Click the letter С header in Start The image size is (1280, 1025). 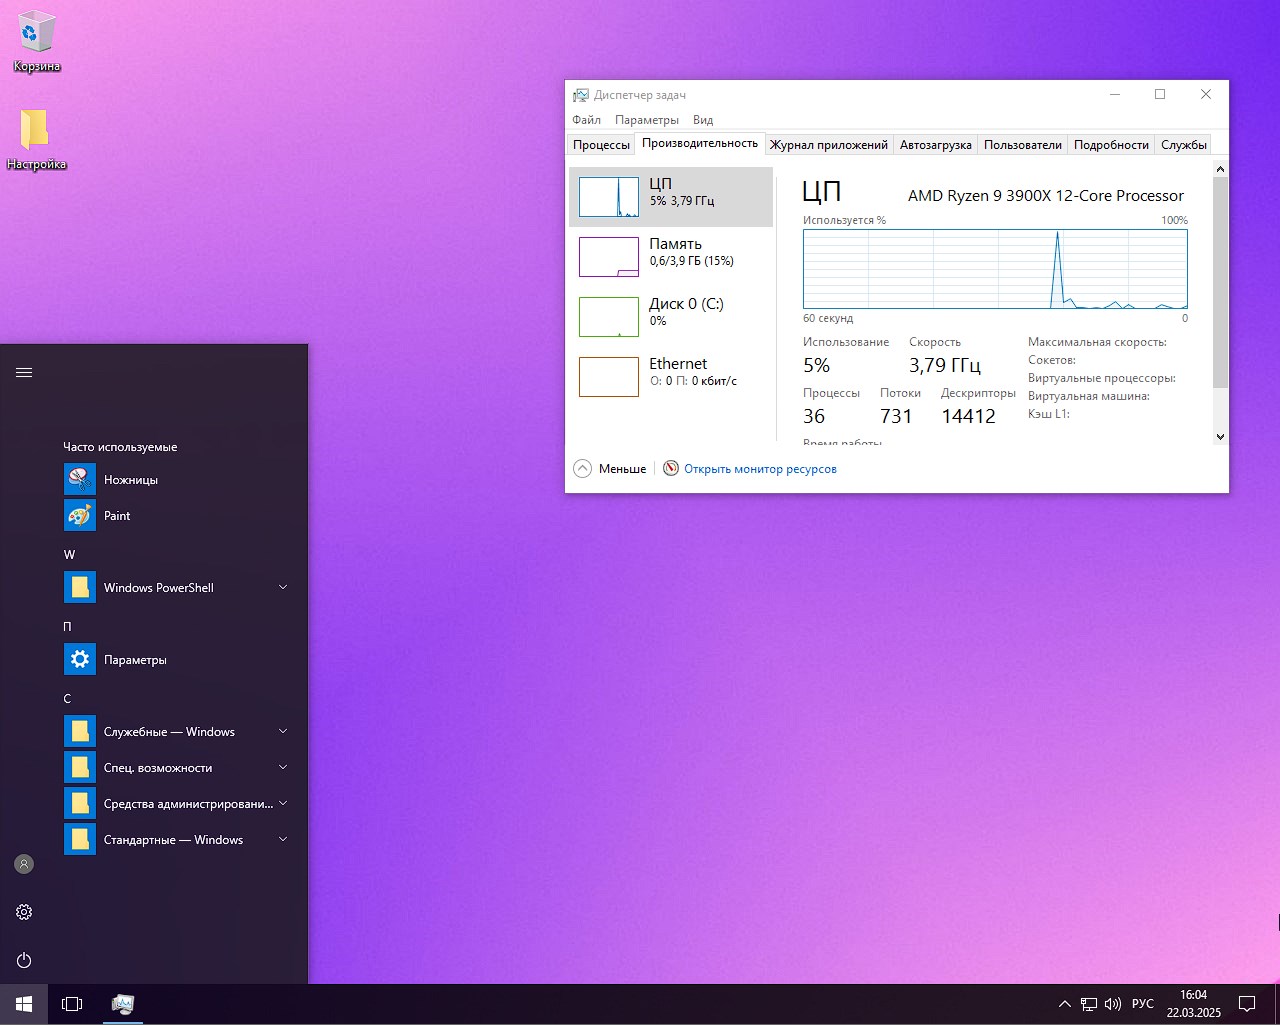tap(67, 698)
